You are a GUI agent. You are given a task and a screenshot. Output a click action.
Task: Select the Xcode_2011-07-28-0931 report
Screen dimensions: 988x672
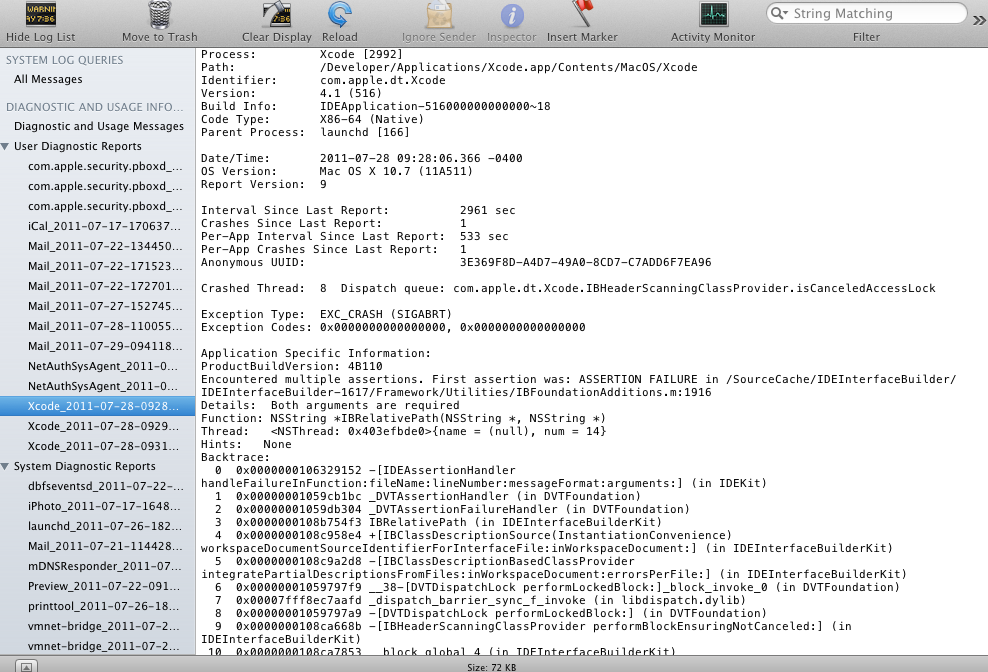coord(98,446)
